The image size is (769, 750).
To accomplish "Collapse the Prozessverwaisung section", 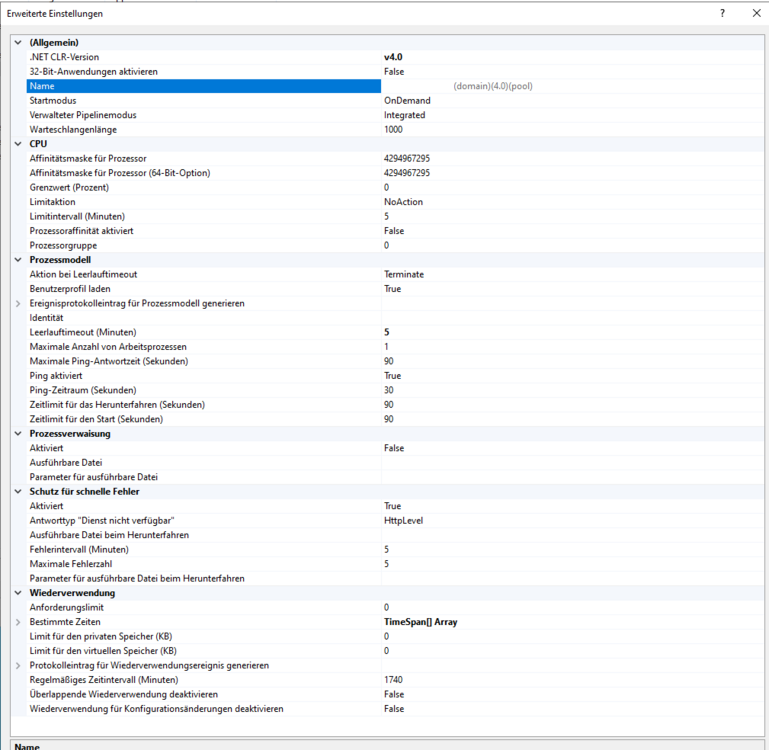I will (x=18, y=434).
